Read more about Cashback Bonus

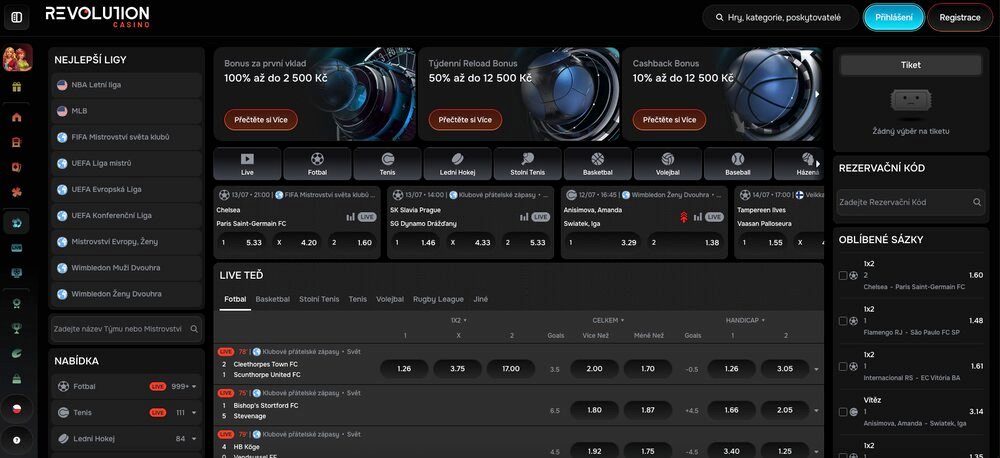click(669, 120)
